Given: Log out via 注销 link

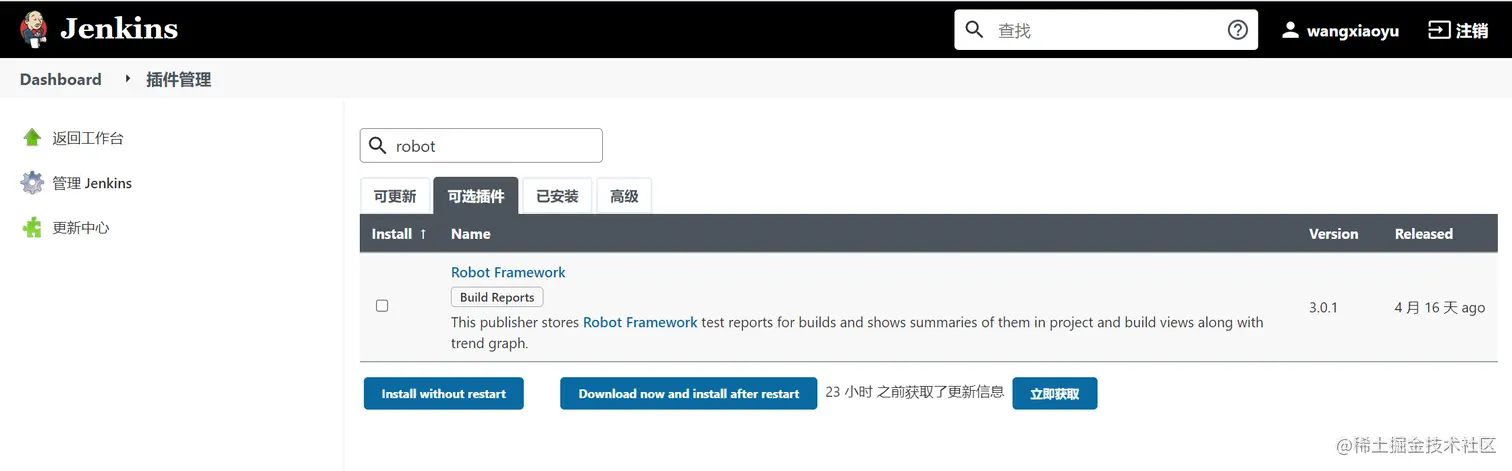Looking at the screenshot, I should 1472,31.
